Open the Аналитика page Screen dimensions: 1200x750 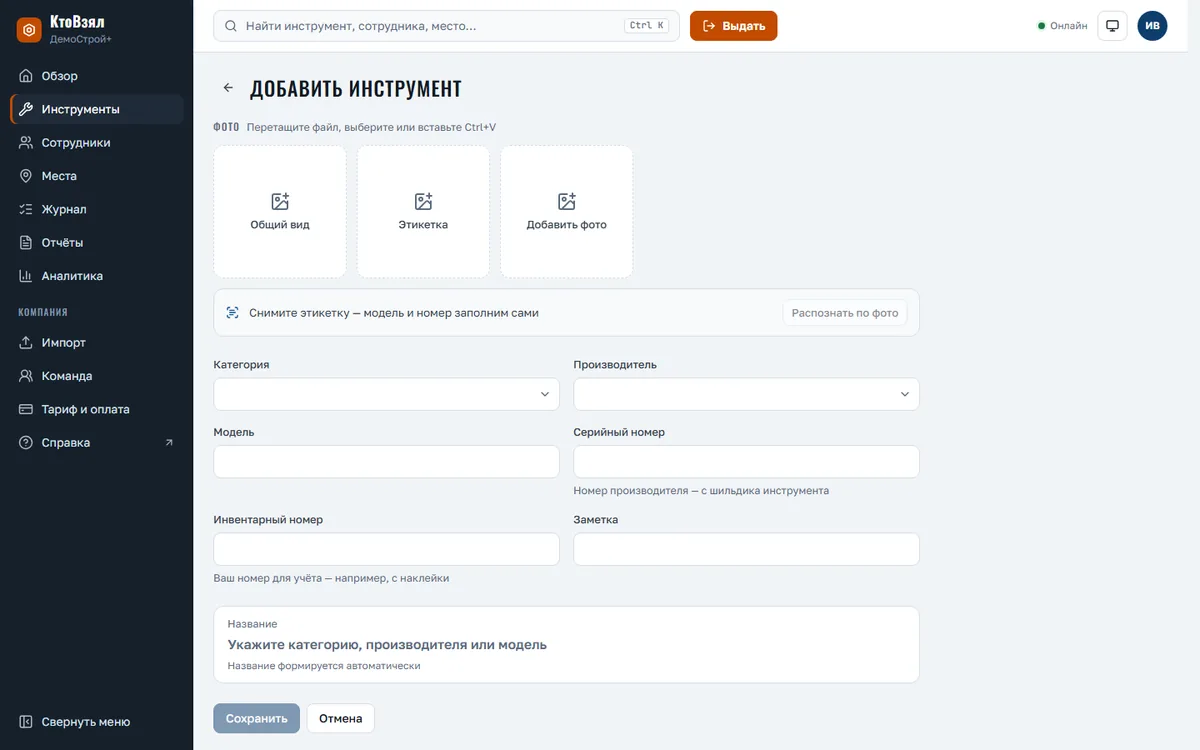click(97, 276)
